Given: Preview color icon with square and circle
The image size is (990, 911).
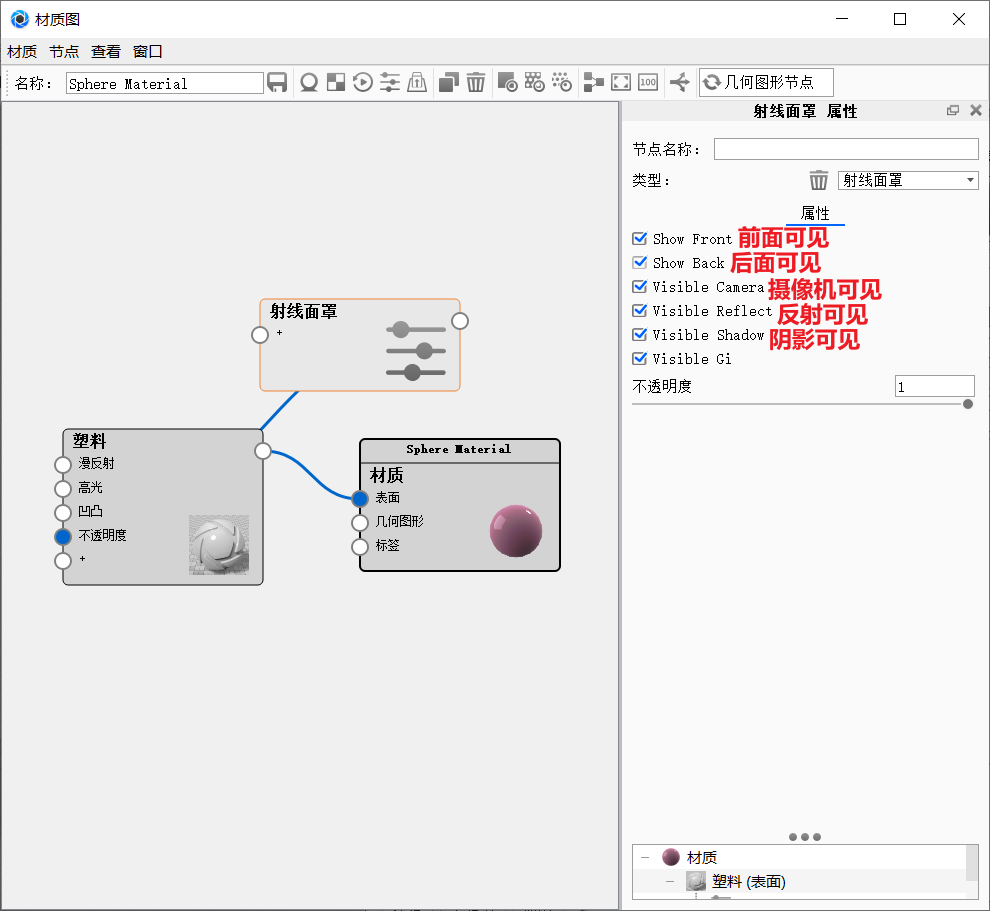Looking at the screenshot, I should 507,83.
